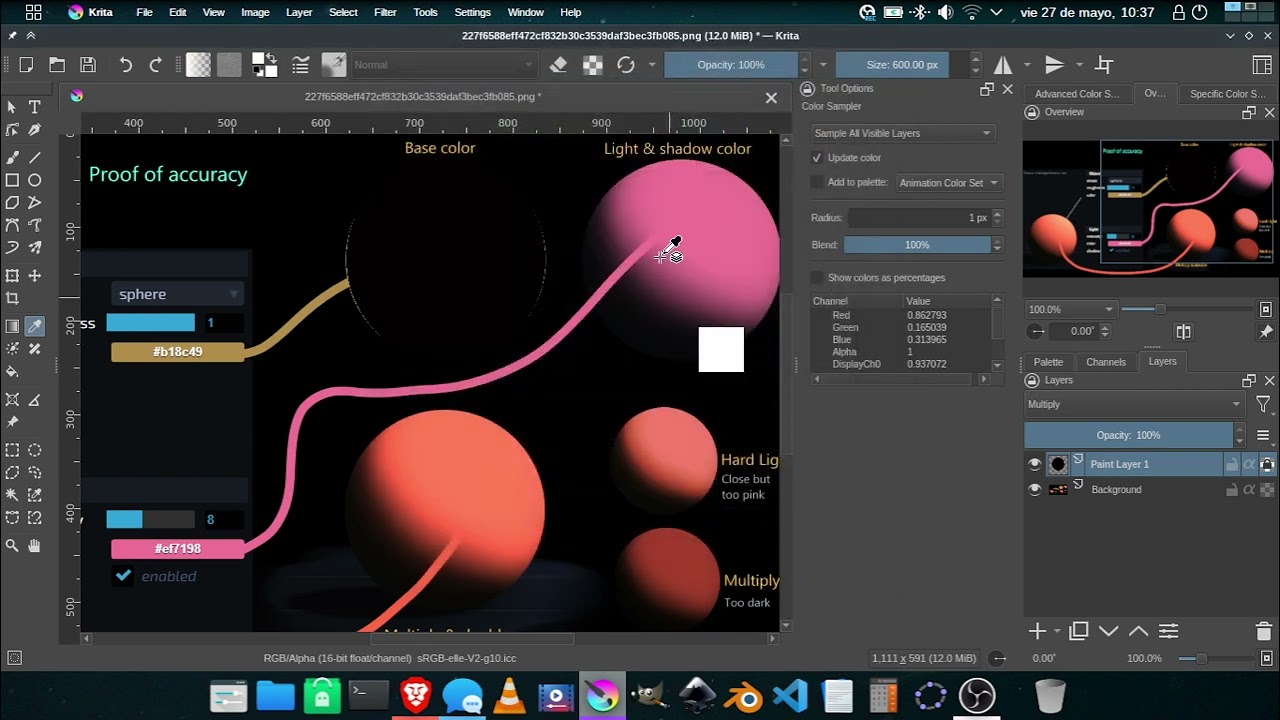The width and height of the screenshot is (1280, 720).
Task: Select the Crop tool
Action: coord(12,298)
